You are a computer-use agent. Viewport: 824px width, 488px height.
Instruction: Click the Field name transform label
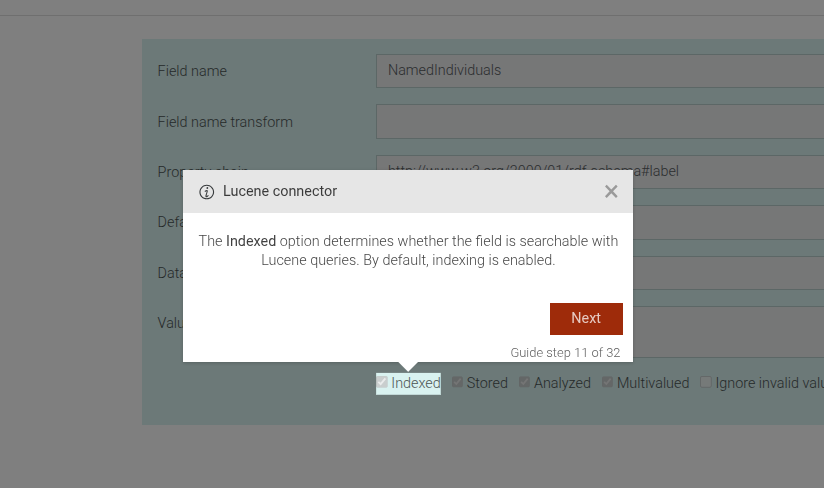[x=225, y=122]
